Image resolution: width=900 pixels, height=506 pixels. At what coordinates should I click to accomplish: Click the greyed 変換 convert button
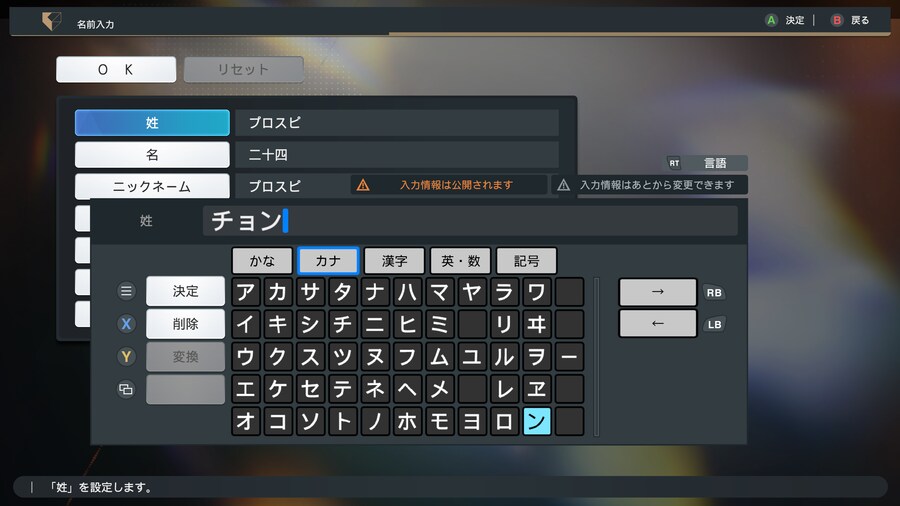click(x=185, y=357)
